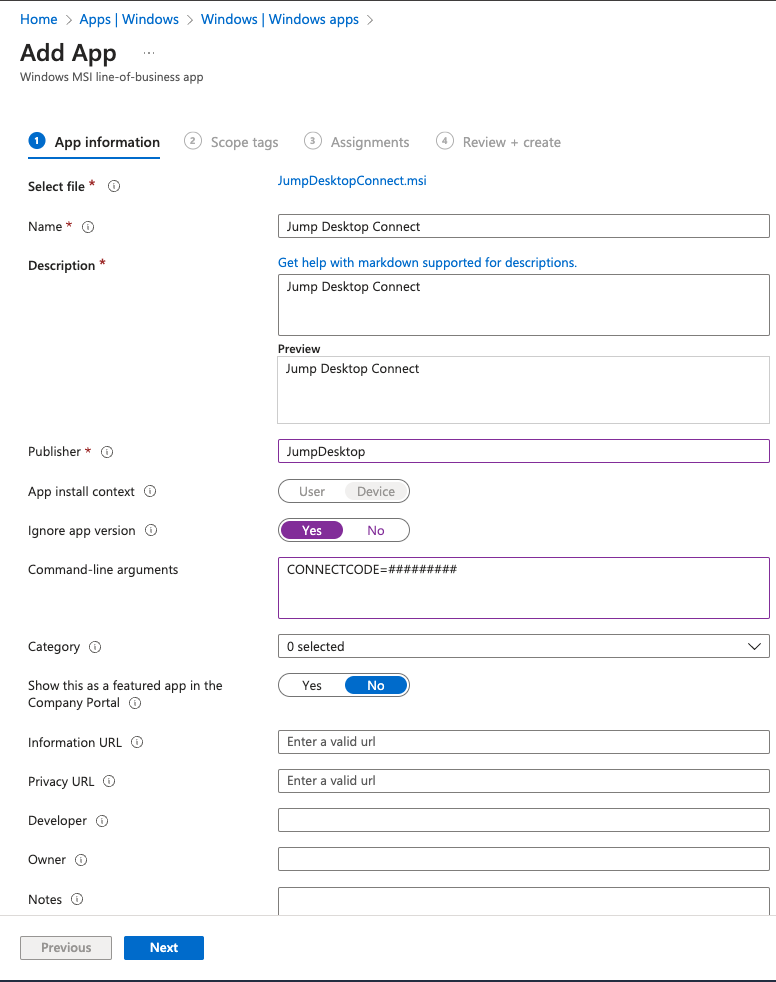Expand the Category dropdown
Viewport: 776px width, 982px height.
click(524, 646)
